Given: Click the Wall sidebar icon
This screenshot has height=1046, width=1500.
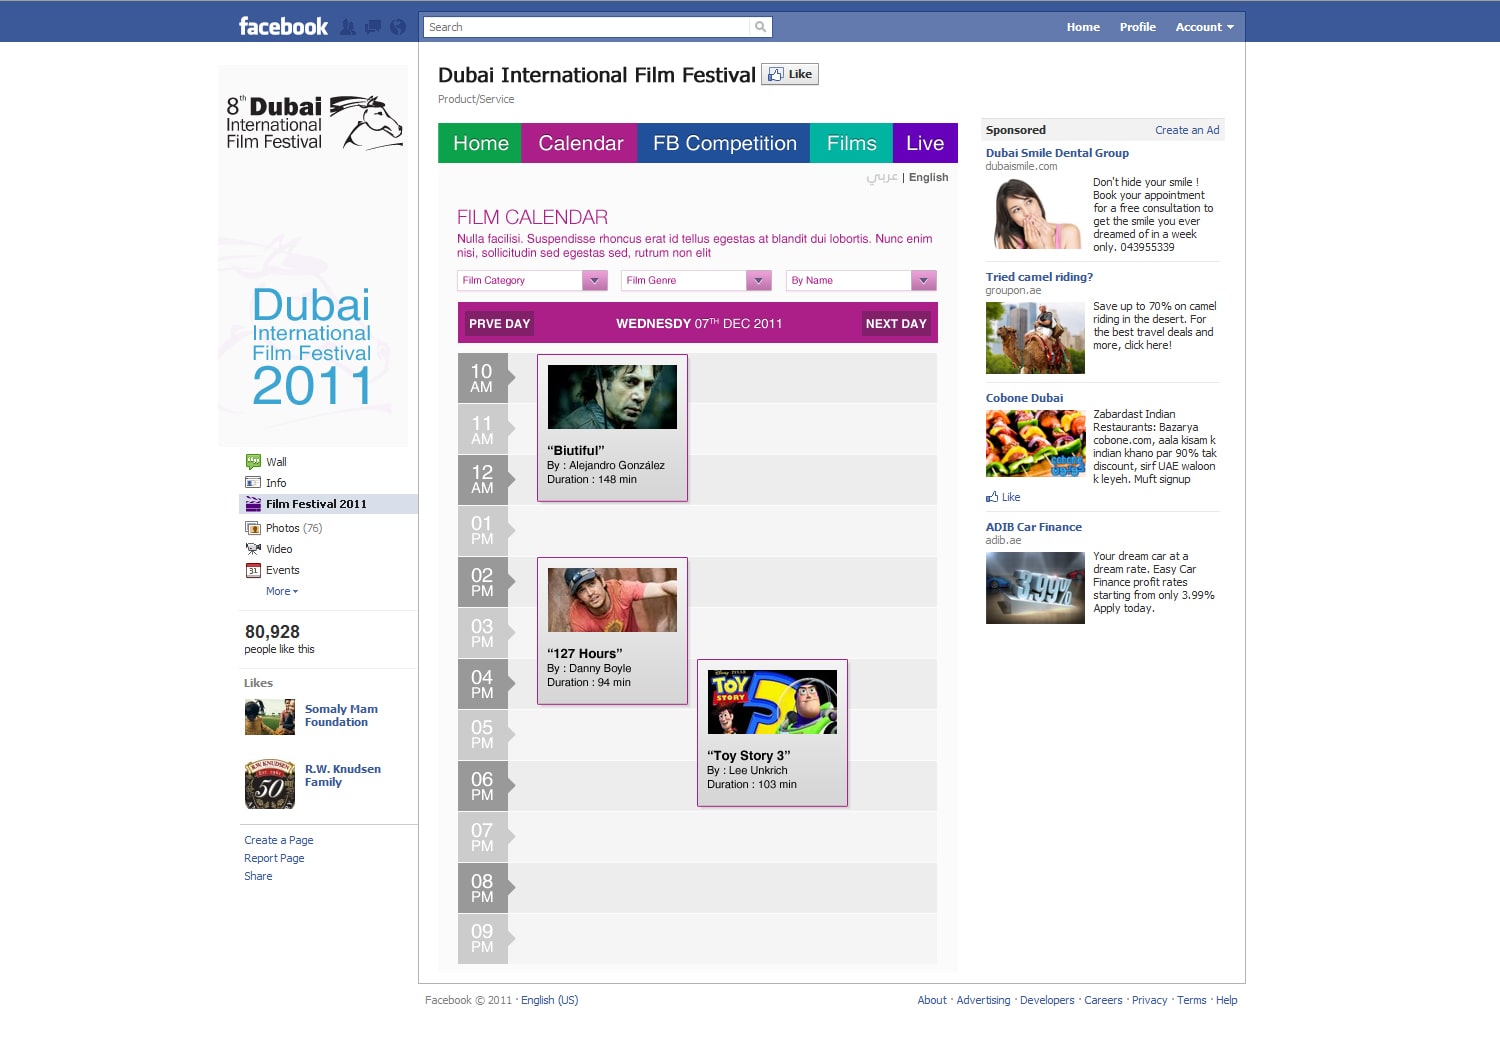Looking at the screenshot, I should pos(253,462).
